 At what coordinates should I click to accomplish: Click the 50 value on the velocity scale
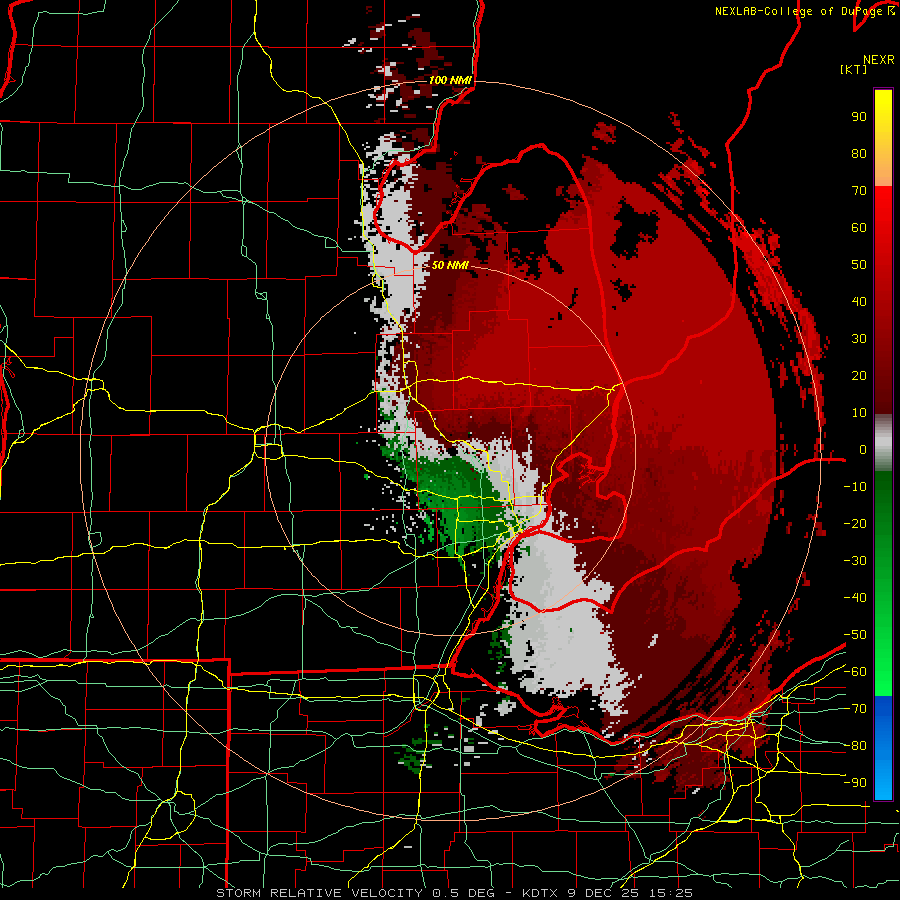point(859,265)
